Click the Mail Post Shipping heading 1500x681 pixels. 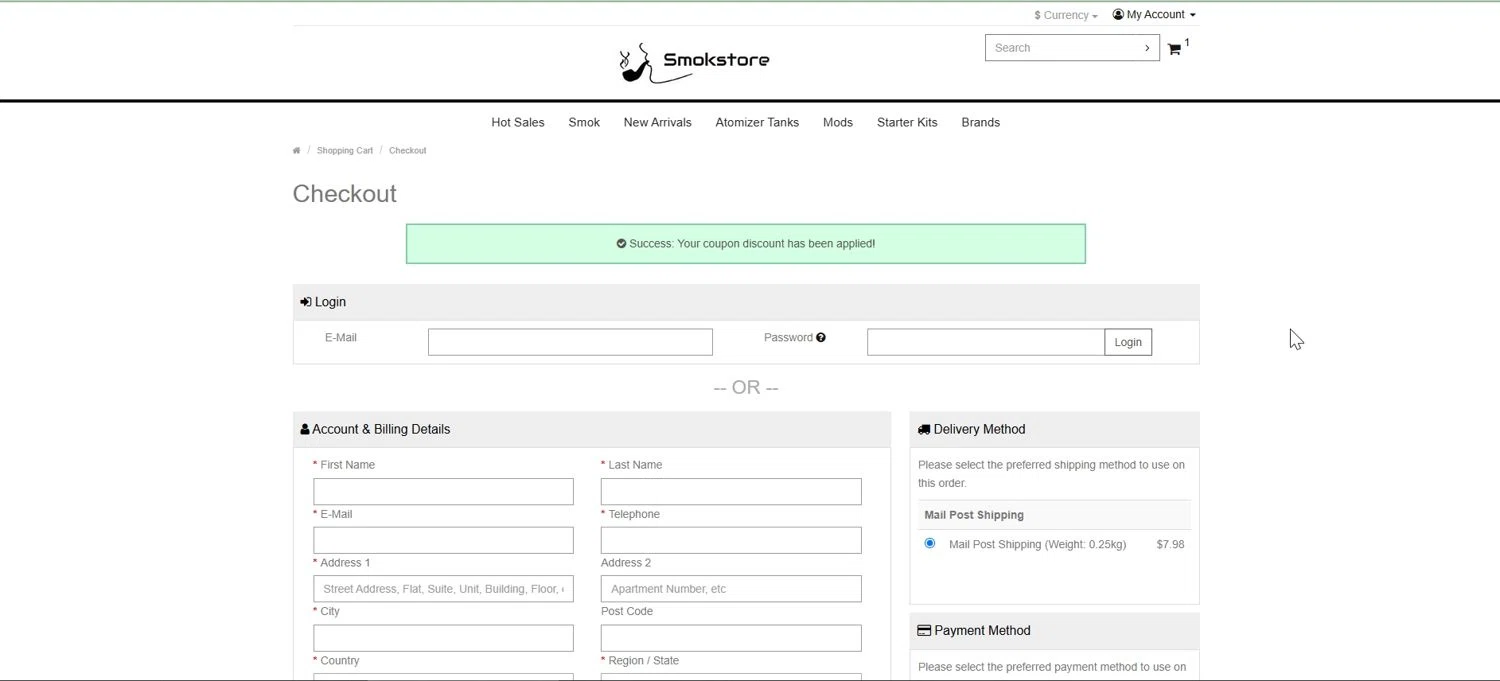(x=974, y=516)
